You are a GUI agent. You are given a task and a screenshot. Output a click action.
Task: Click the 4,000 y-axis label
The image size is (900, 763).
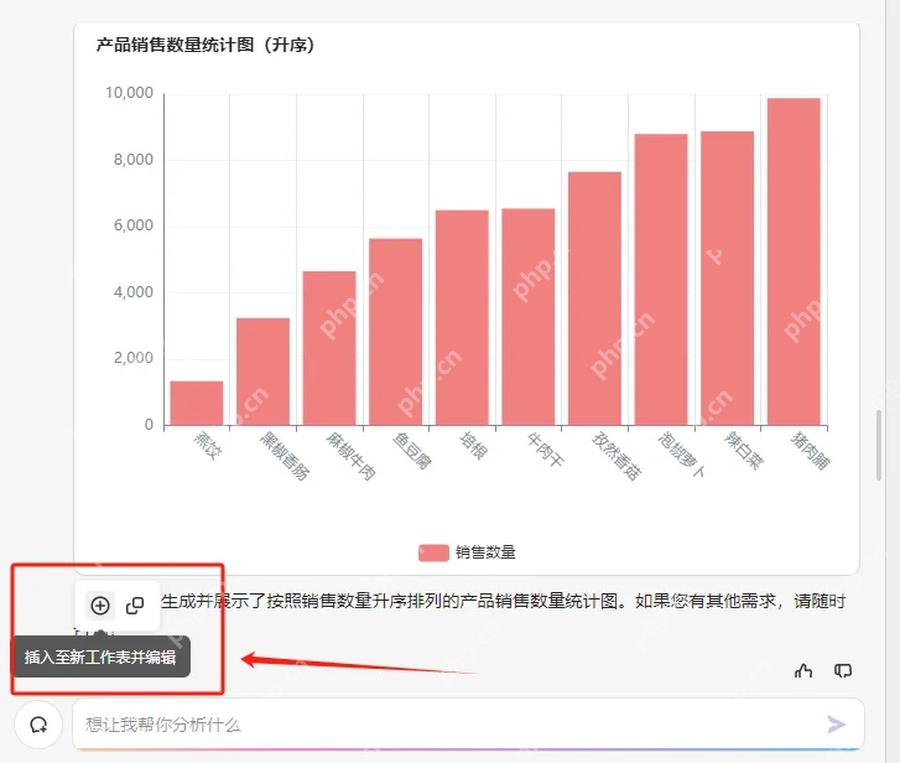[134, 292]
